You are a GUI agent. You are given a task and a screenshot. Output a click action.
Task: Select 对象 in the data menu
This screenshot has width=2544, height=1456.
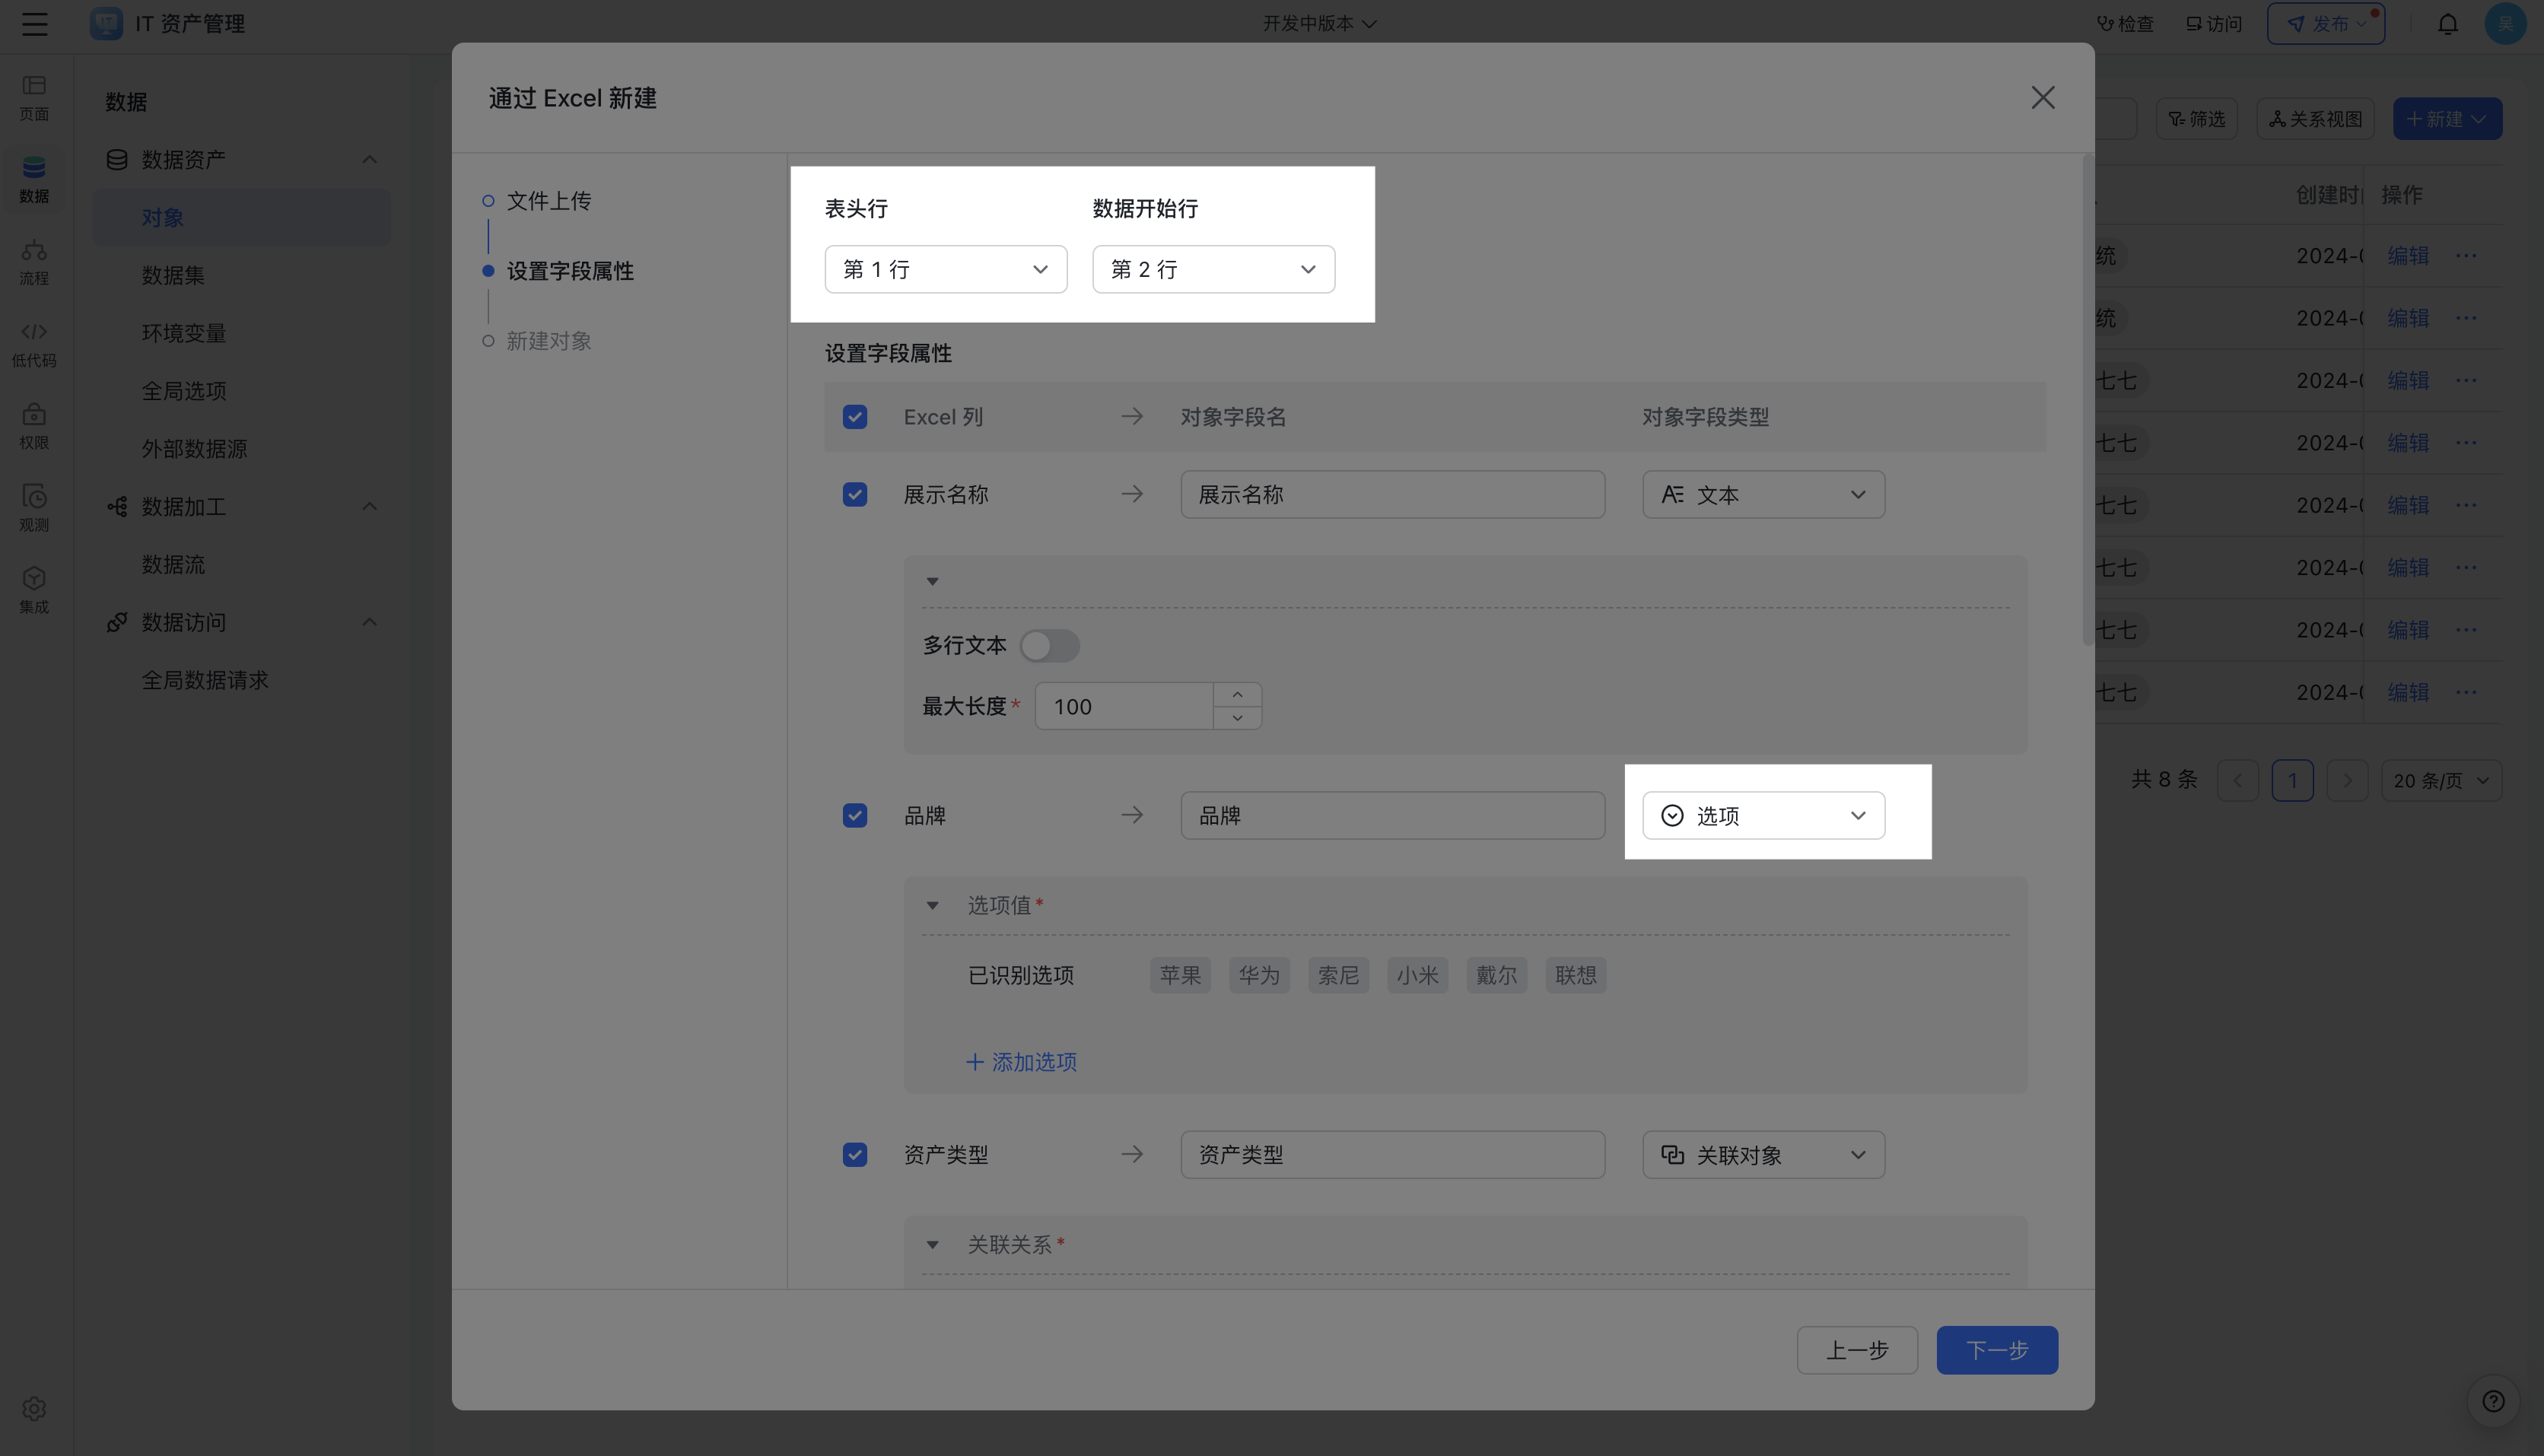242,217
